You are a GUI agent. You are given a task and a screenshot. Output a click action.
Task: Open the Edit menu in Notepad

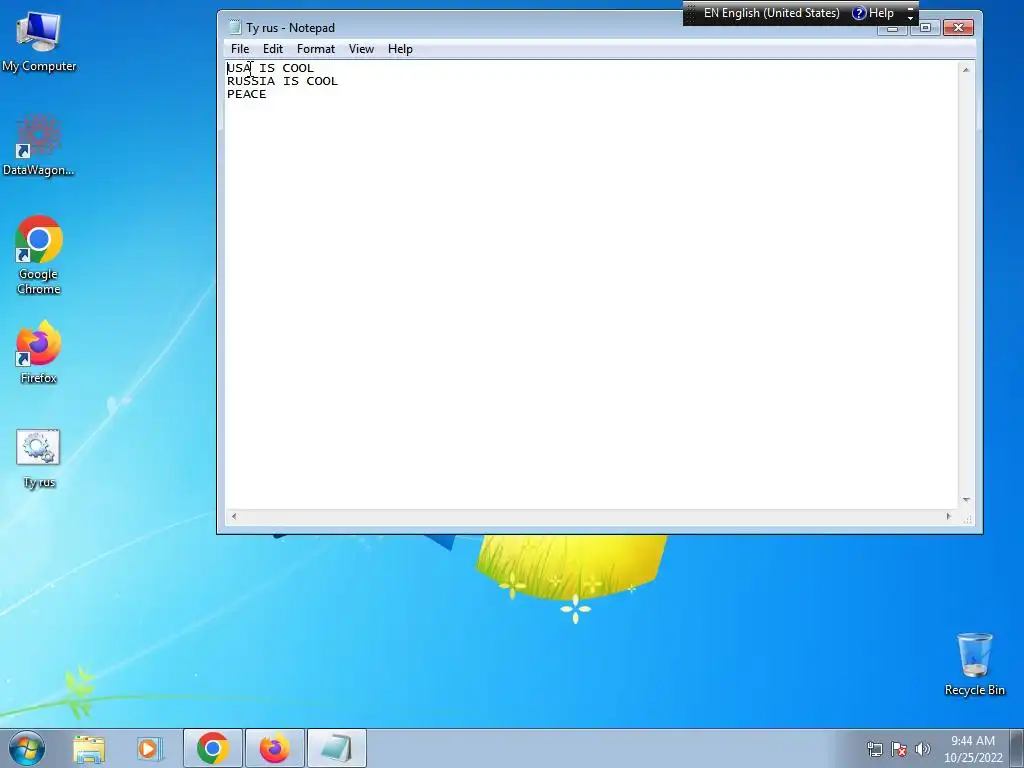tap(273, 49)
